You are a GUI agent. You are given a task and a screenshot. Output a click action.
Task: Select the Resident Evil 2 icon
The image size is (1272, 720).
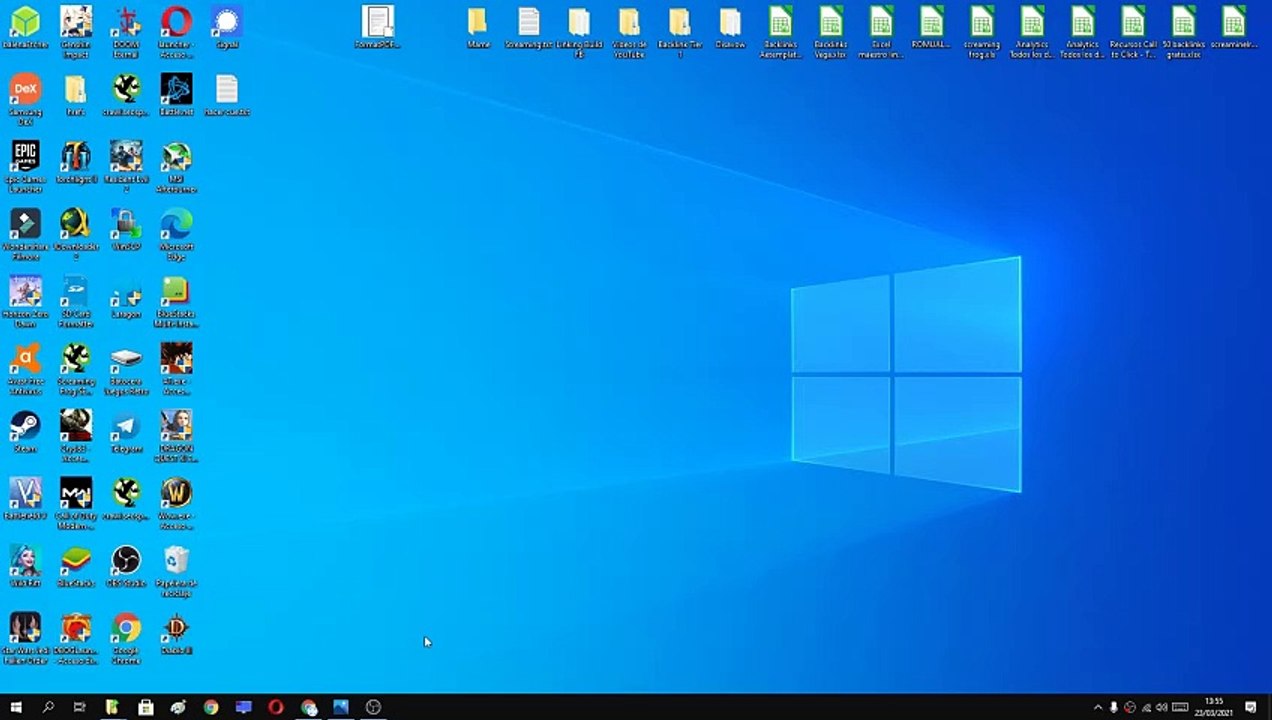126,165
